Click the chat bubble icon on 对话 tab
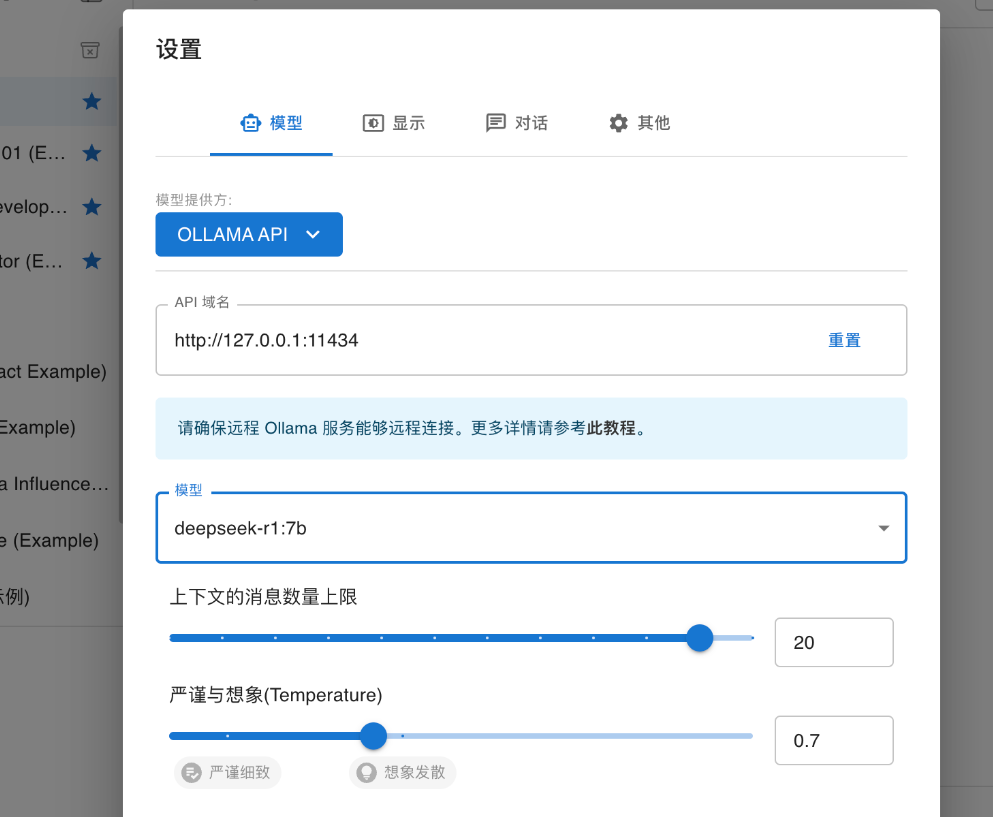This screenshot has height=817, width=993. [496, 123]
